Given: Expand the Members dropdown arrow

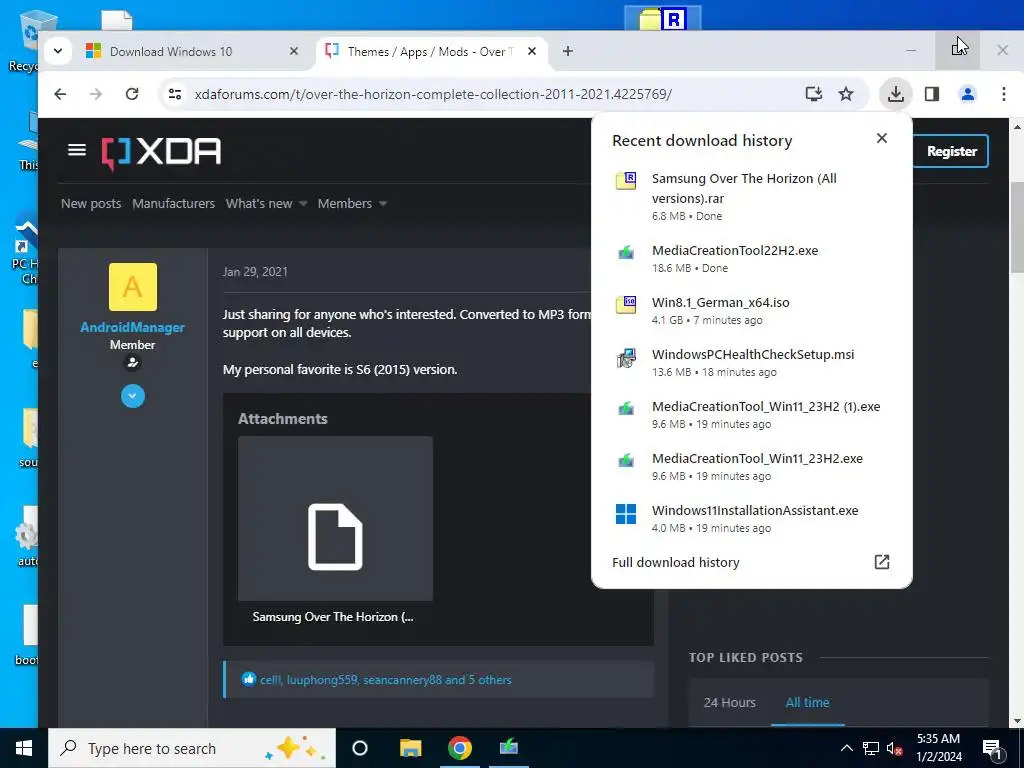Looking at the screenshot, I should (383, 204).
